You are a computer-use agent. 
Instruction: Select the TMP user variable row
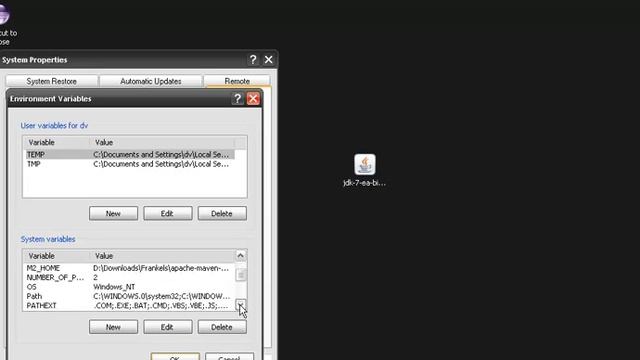click(x=130, y=164)
